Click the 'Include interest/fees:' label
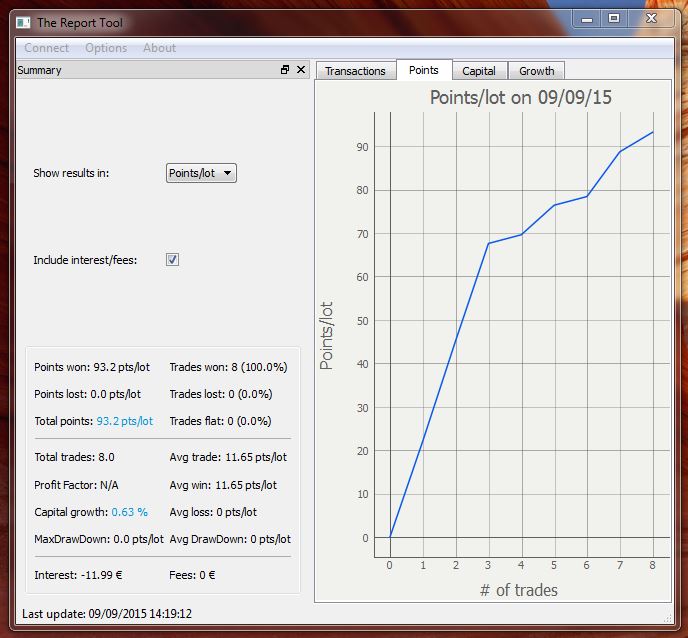Viewport: 688px width, 638px height. (x=85, y=260)
